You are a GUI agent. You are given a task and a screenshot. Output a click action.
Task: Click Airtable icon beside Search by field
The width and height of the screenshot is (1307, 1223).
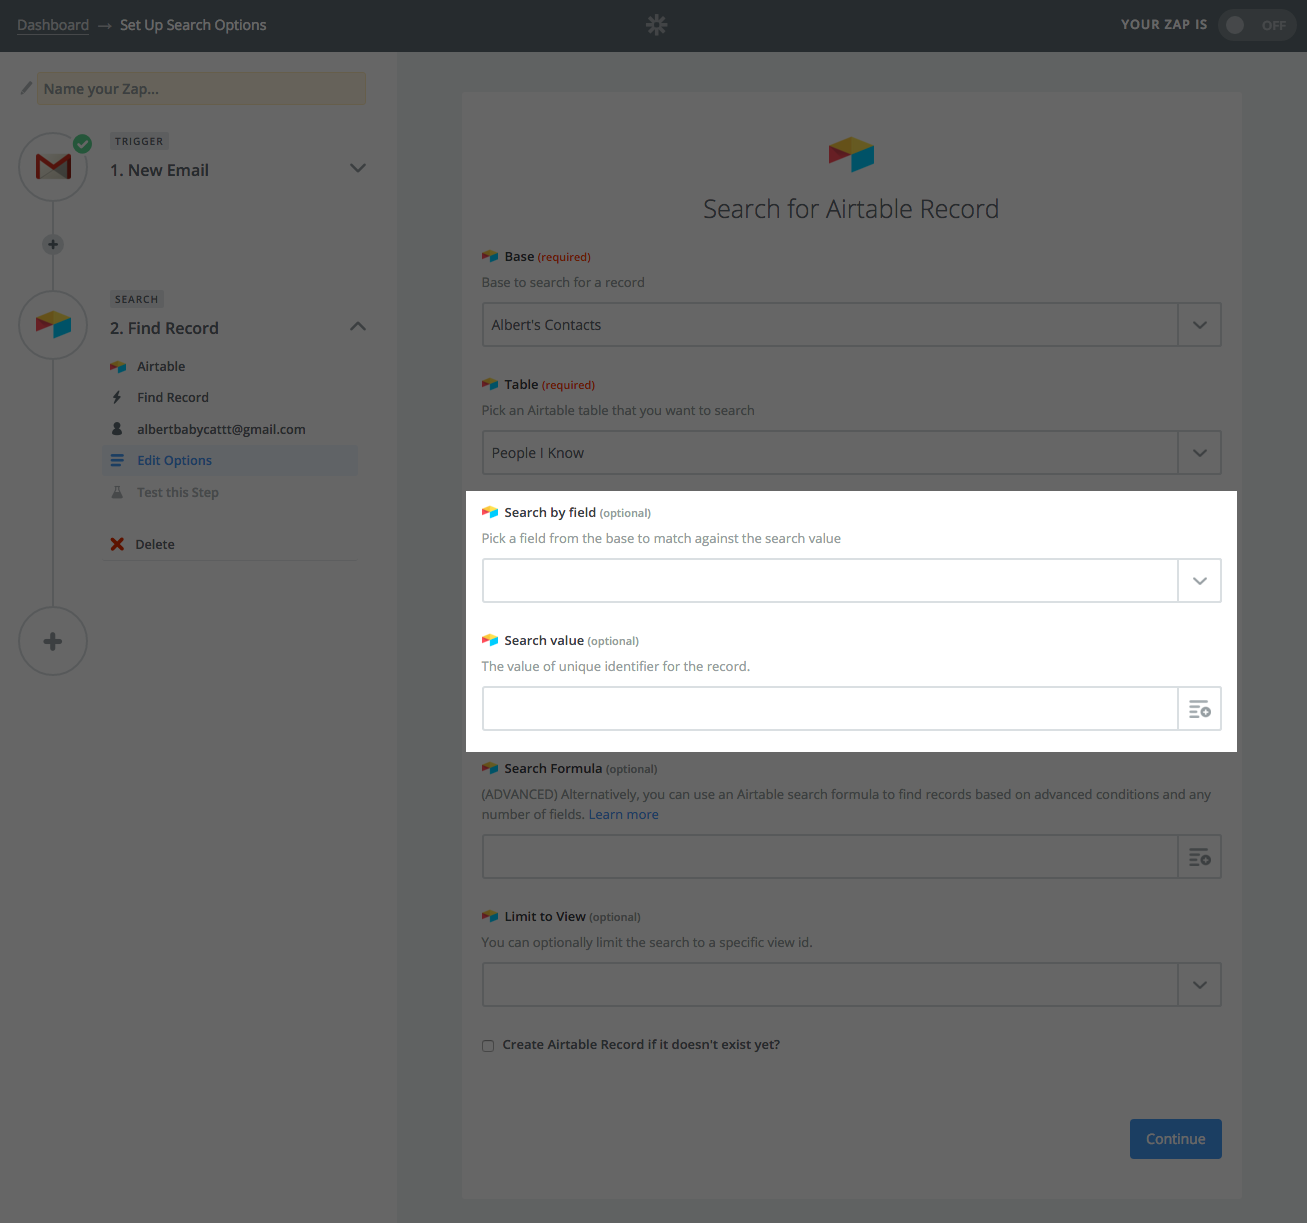490,513
